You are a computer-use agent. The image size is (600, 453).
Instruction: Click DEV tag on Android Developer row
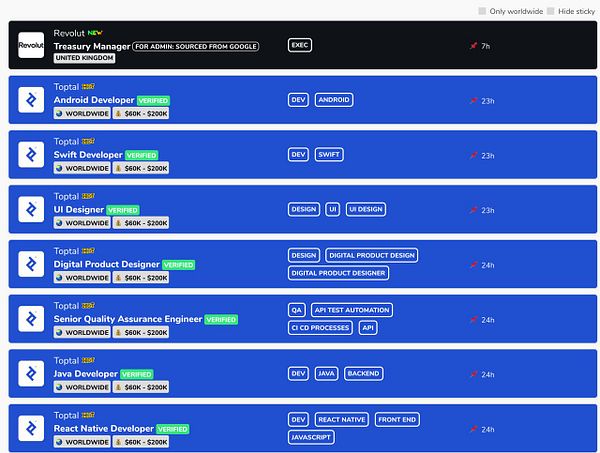pos(298,100)
